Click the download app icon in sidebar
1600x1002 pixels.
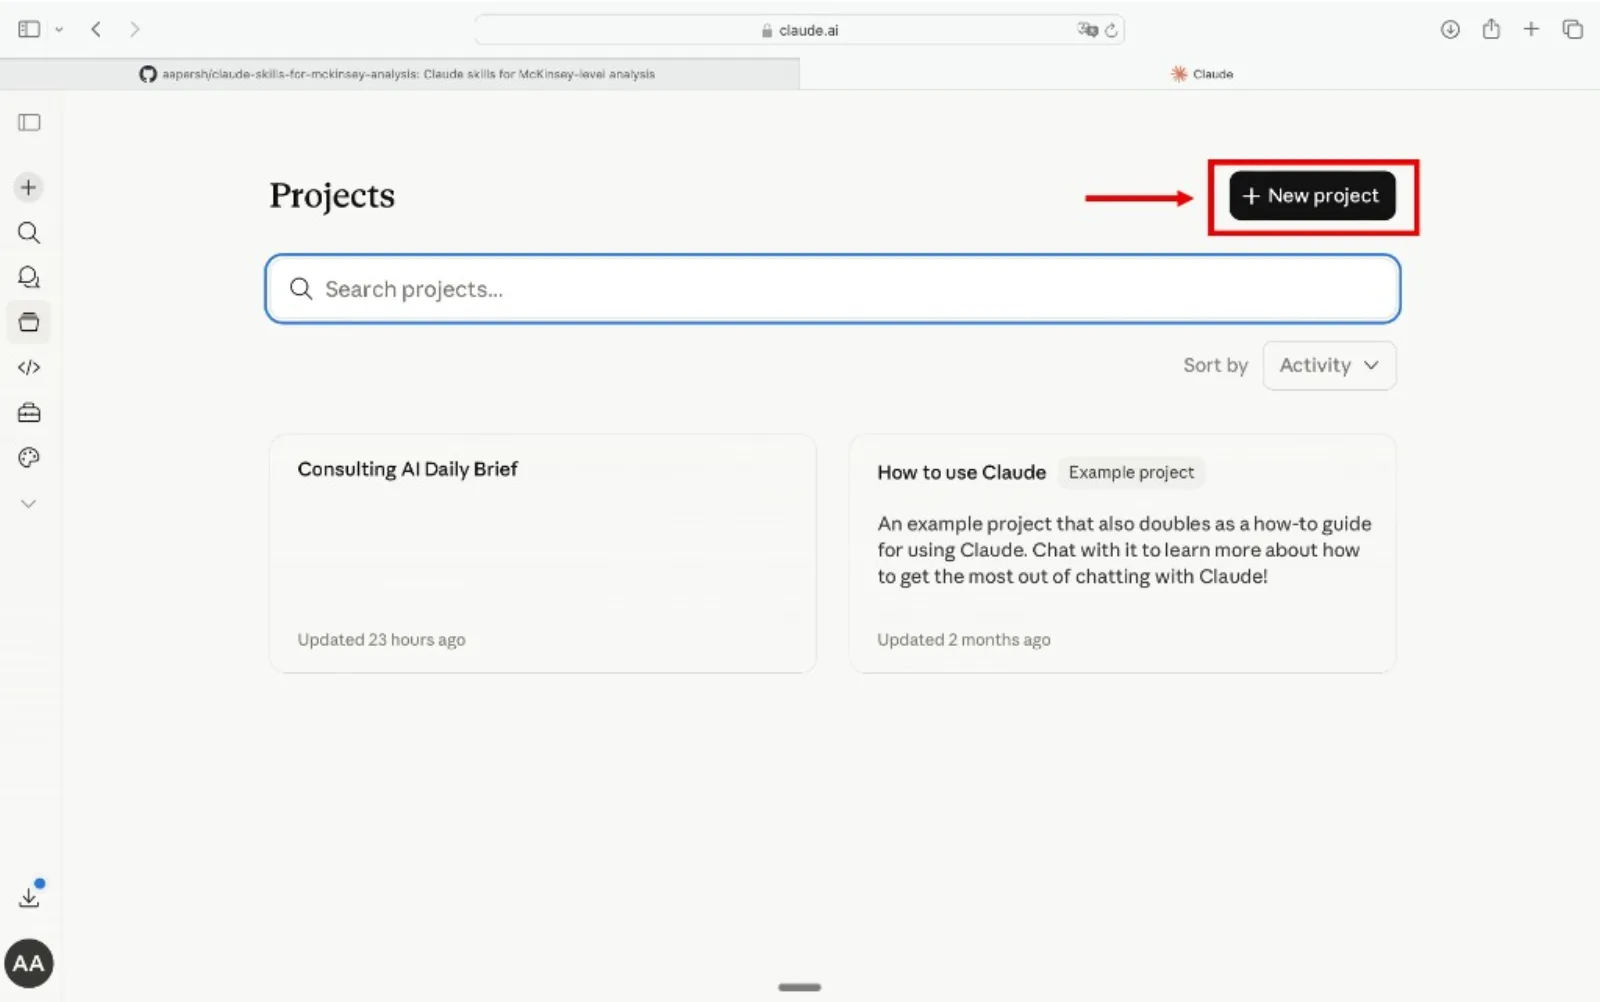(29, 896)
